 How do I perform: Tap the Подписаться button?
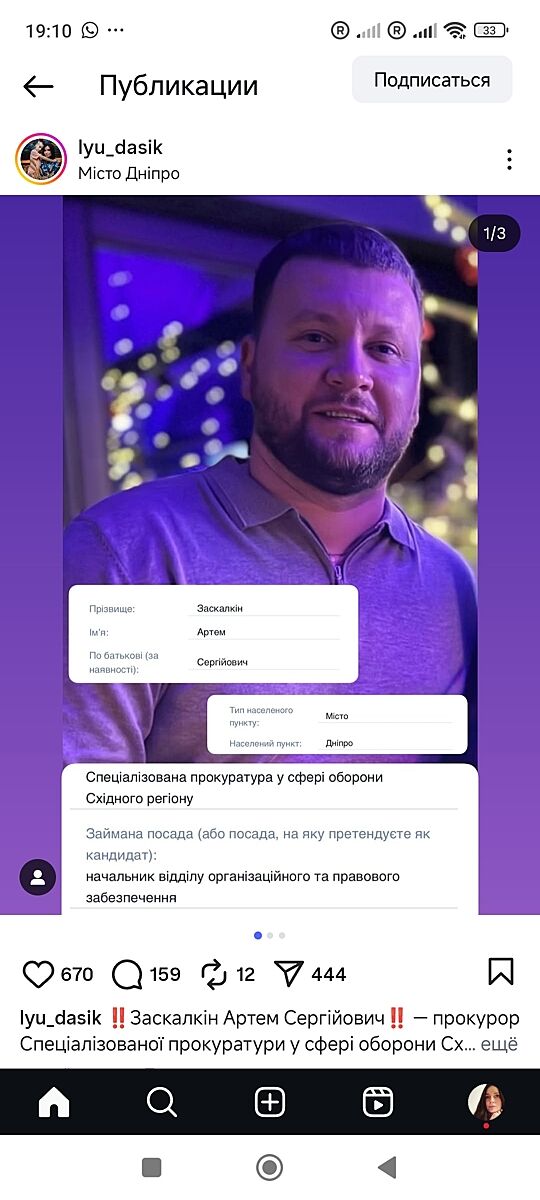[x=432, y=80]
